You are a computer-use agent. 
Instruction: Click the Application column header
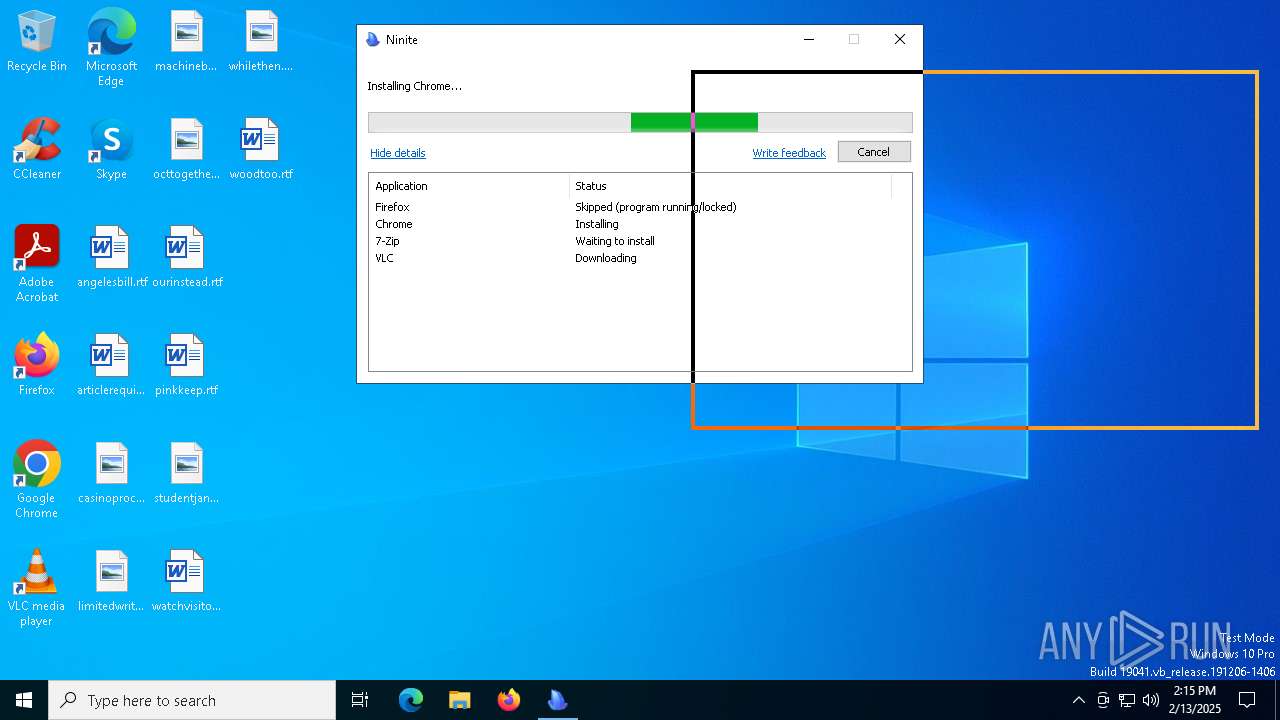pyautogui.click(x=469, y=186)
